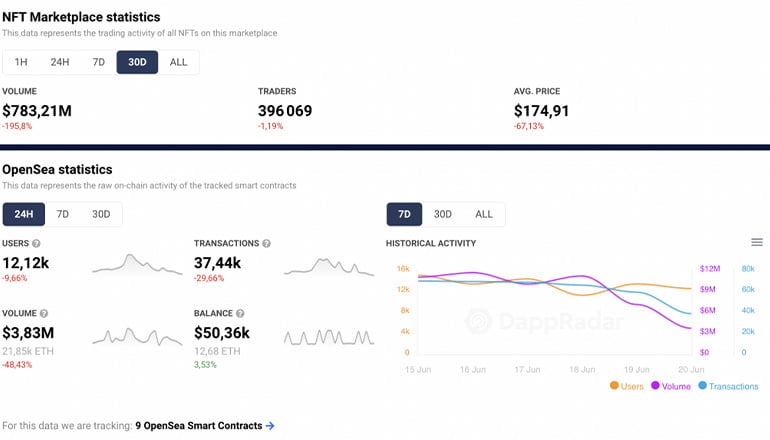Screen dimensions: 770x440
Task: Click the 12,12k users value
Action: coord(26,263)
